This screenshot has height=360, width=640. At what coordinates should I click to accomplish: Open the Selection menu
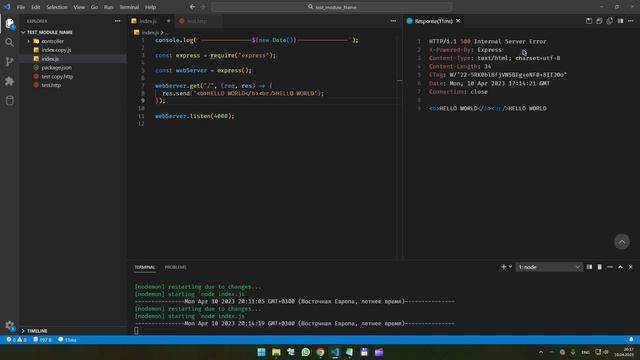(x=57, y=7)
